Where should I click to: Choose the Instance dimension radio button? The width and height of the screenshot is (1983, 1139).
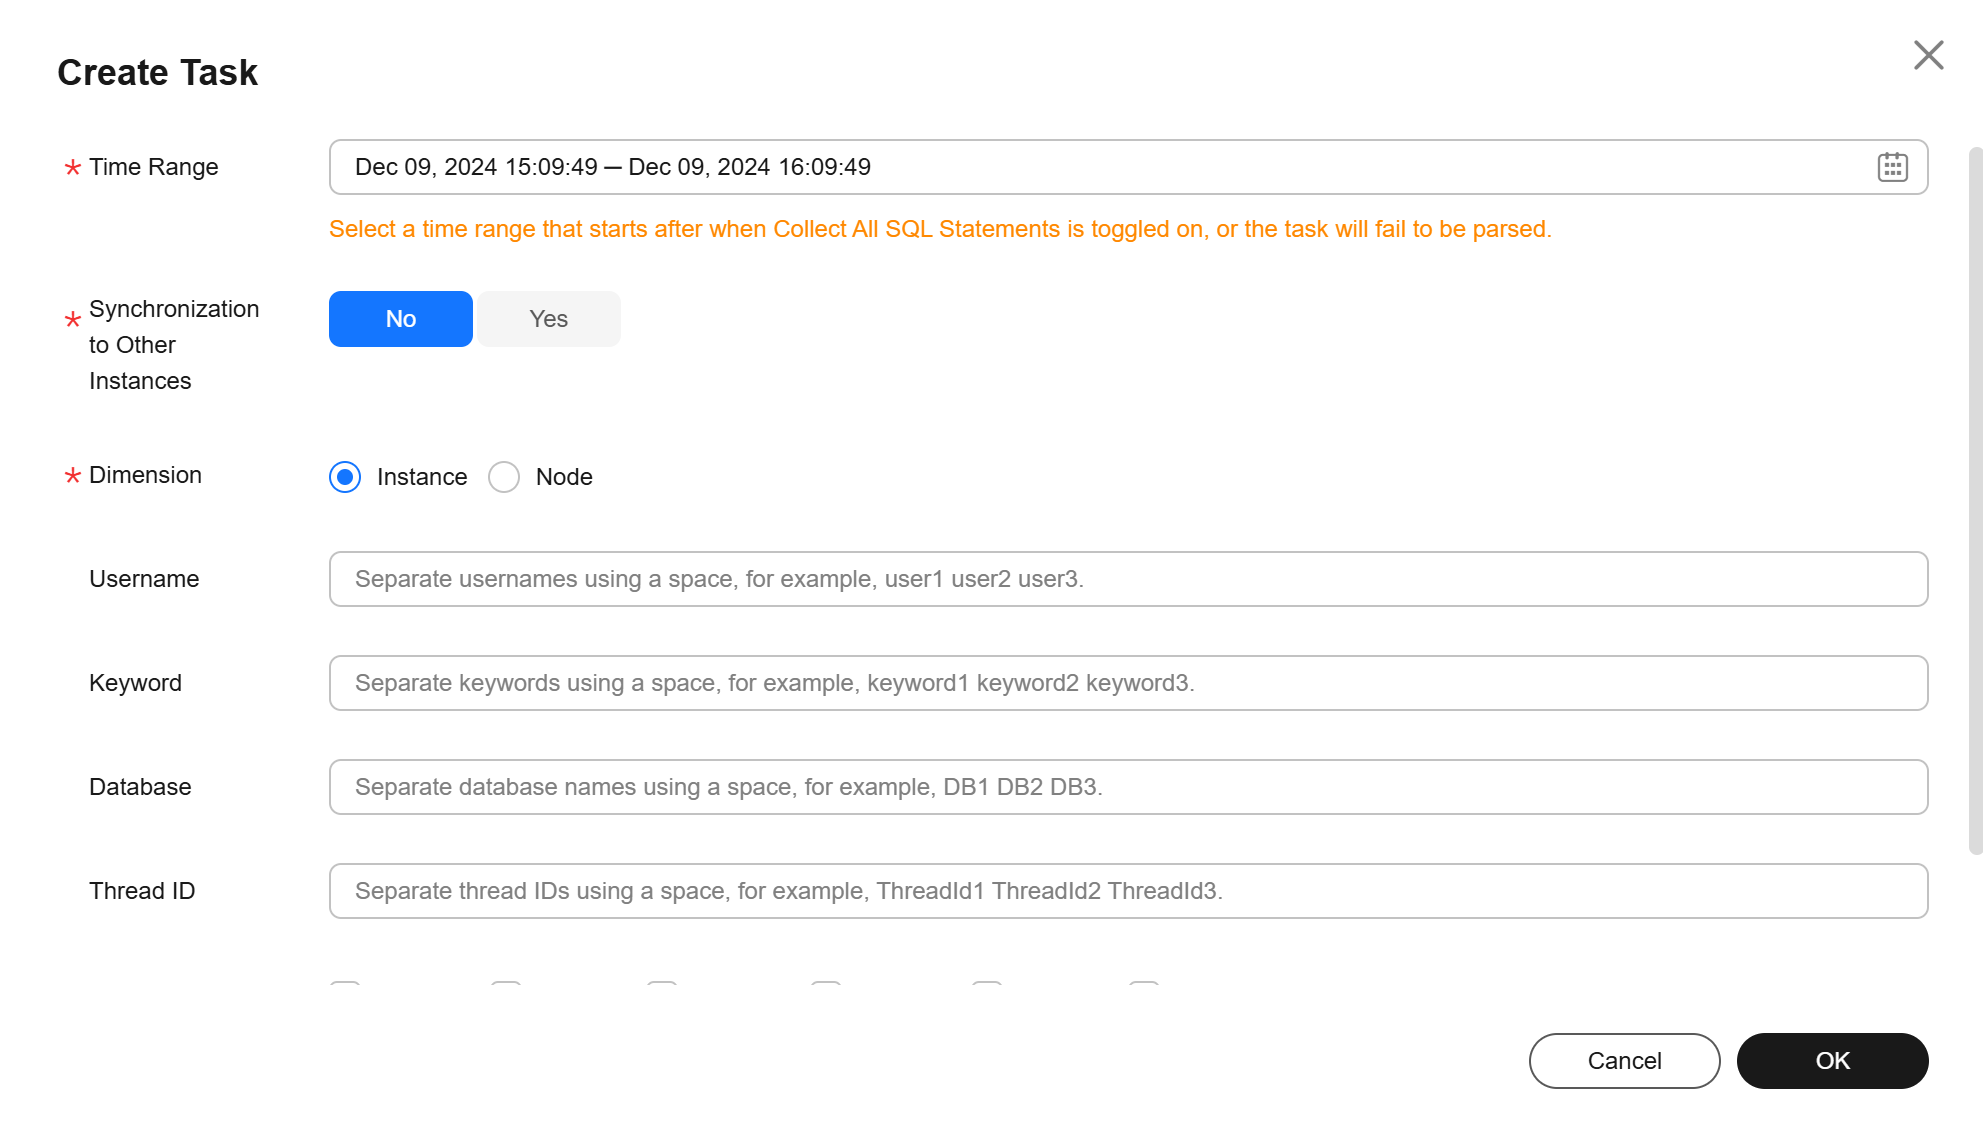[345, 477]
